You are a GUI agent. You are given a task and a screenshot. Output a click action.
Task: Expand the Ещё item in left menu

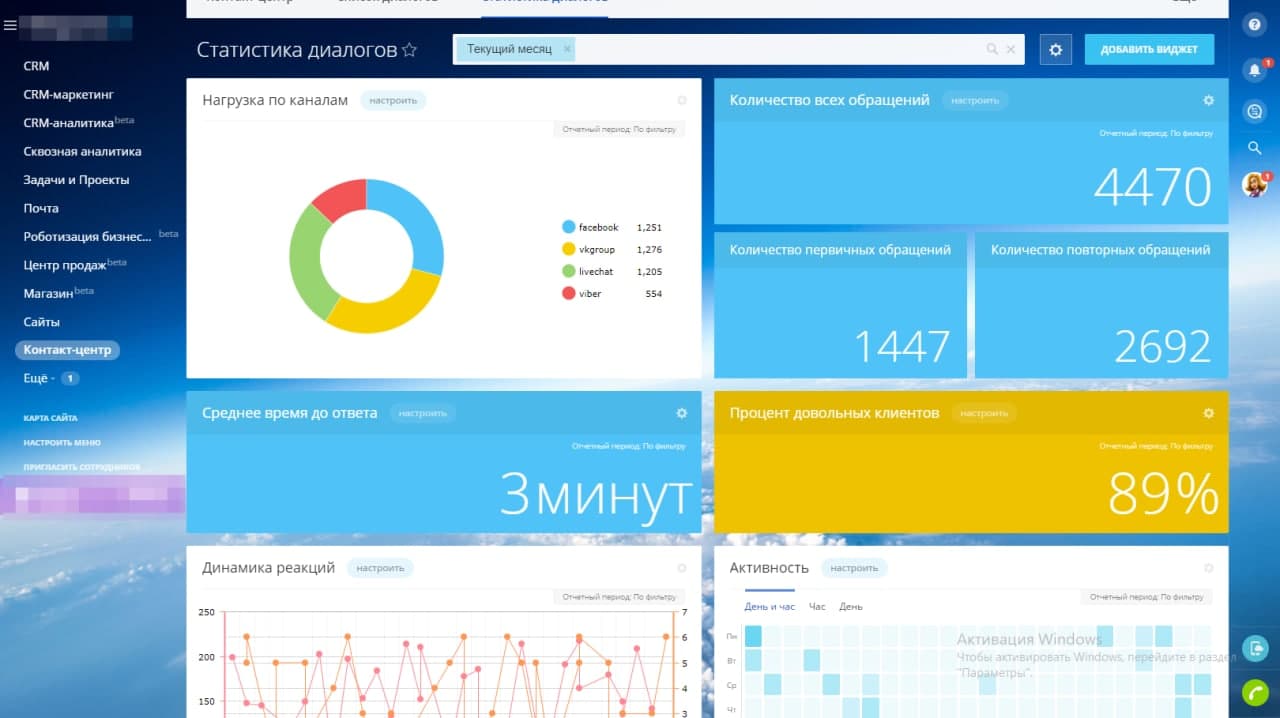(x=38, y=379)
